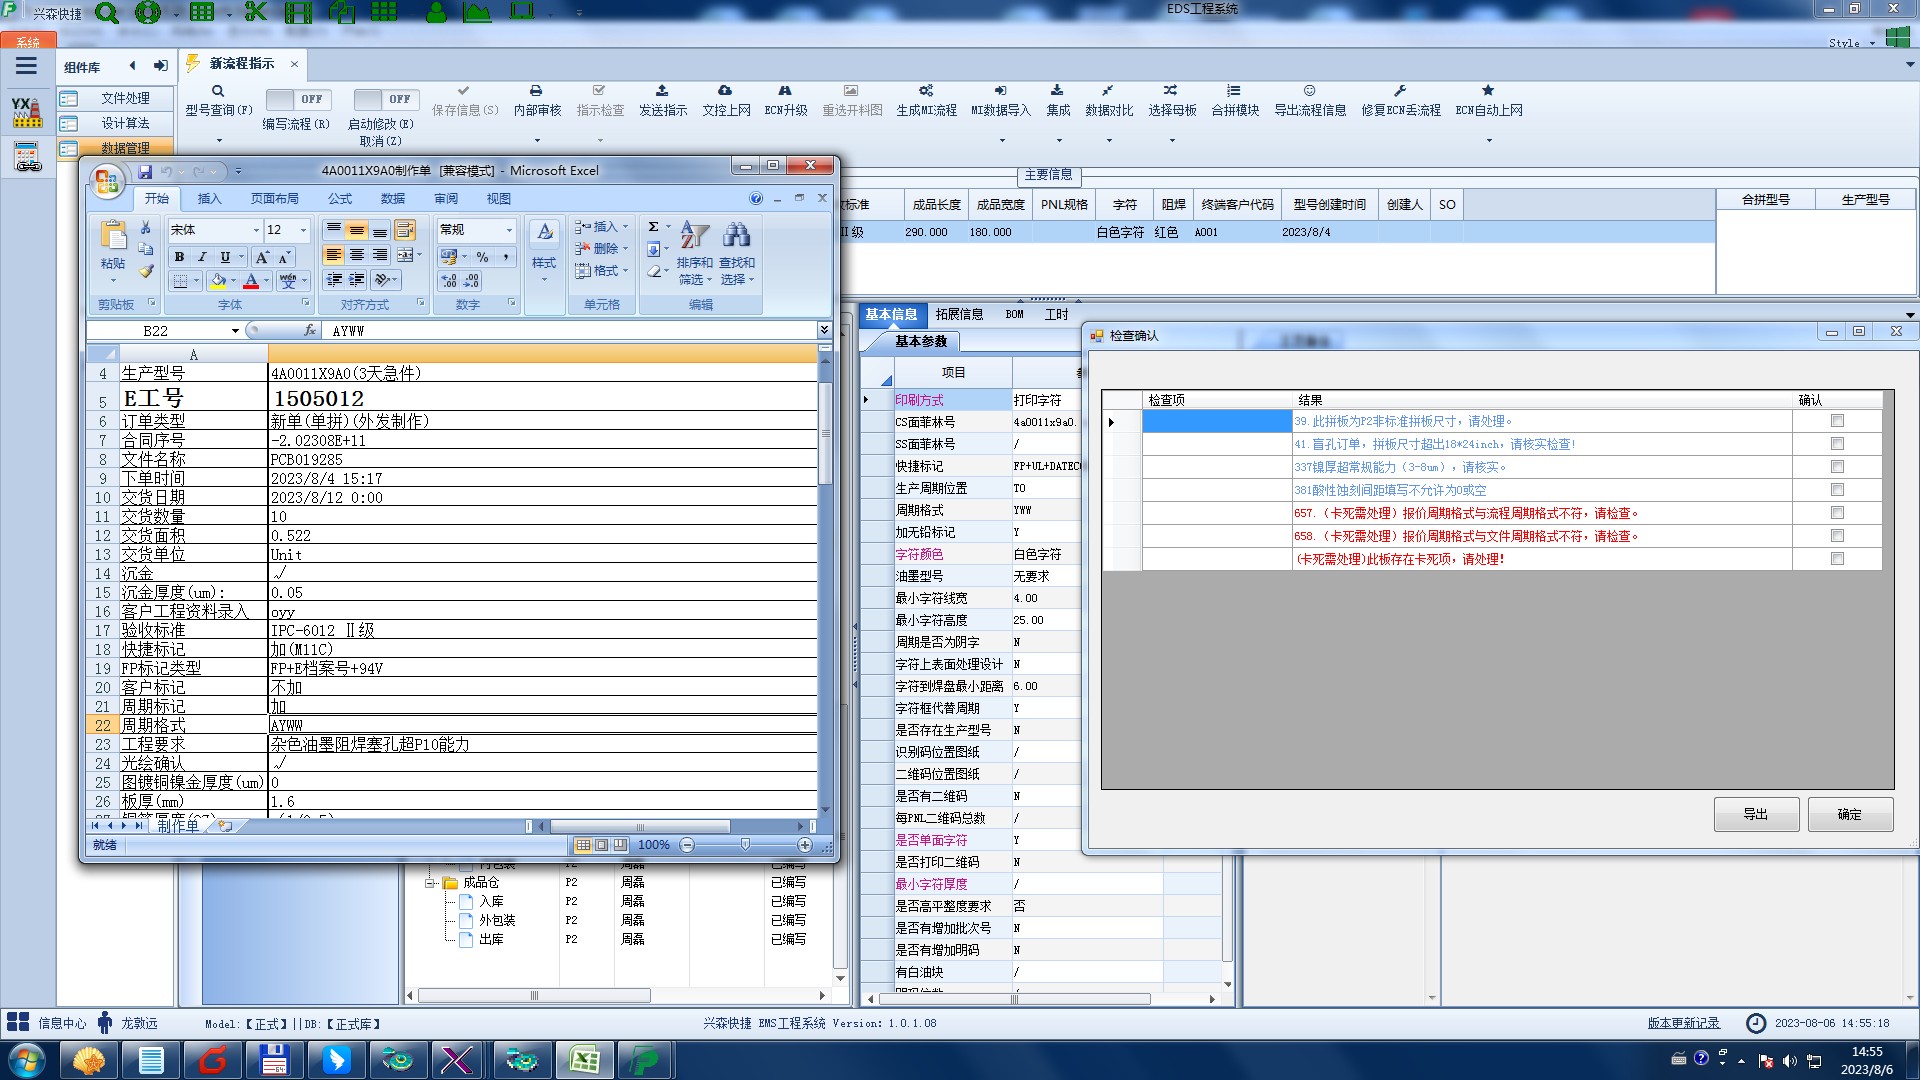Click the 生成MI流程 gear icon
1920x1080 pixels.
(x=926, y=91)
